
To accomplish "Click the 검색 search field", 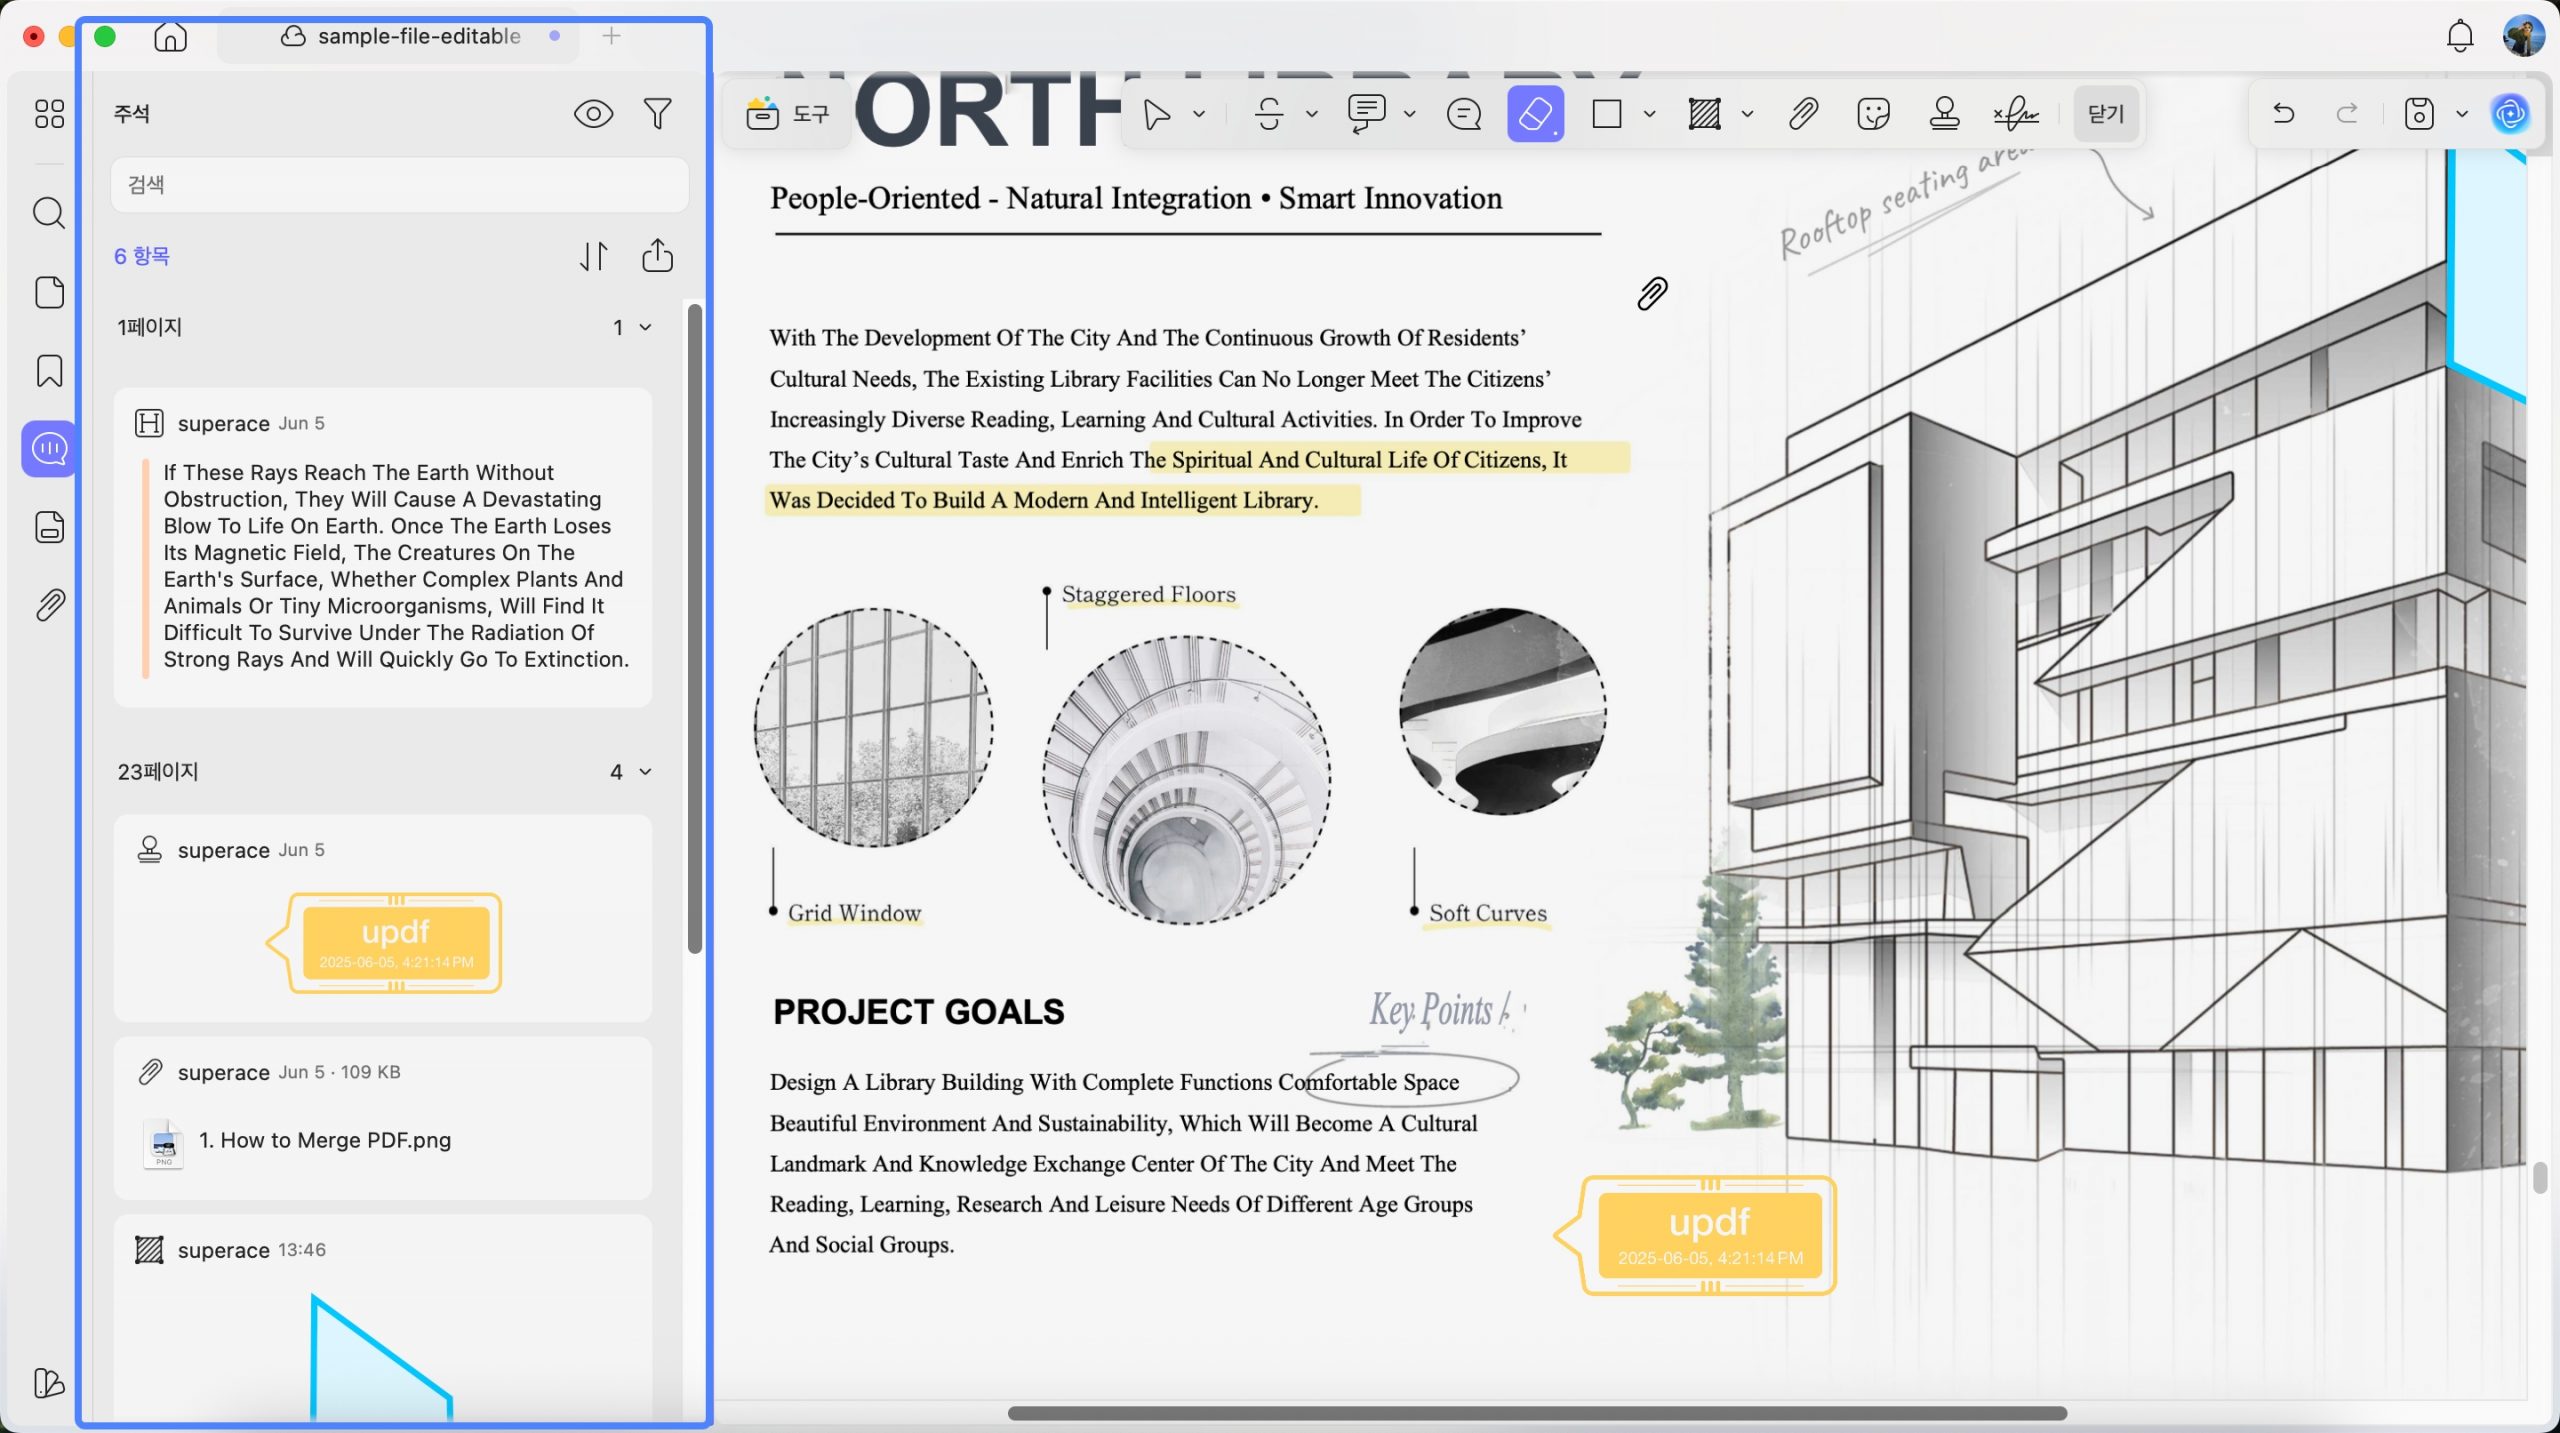I will [400, 185].
